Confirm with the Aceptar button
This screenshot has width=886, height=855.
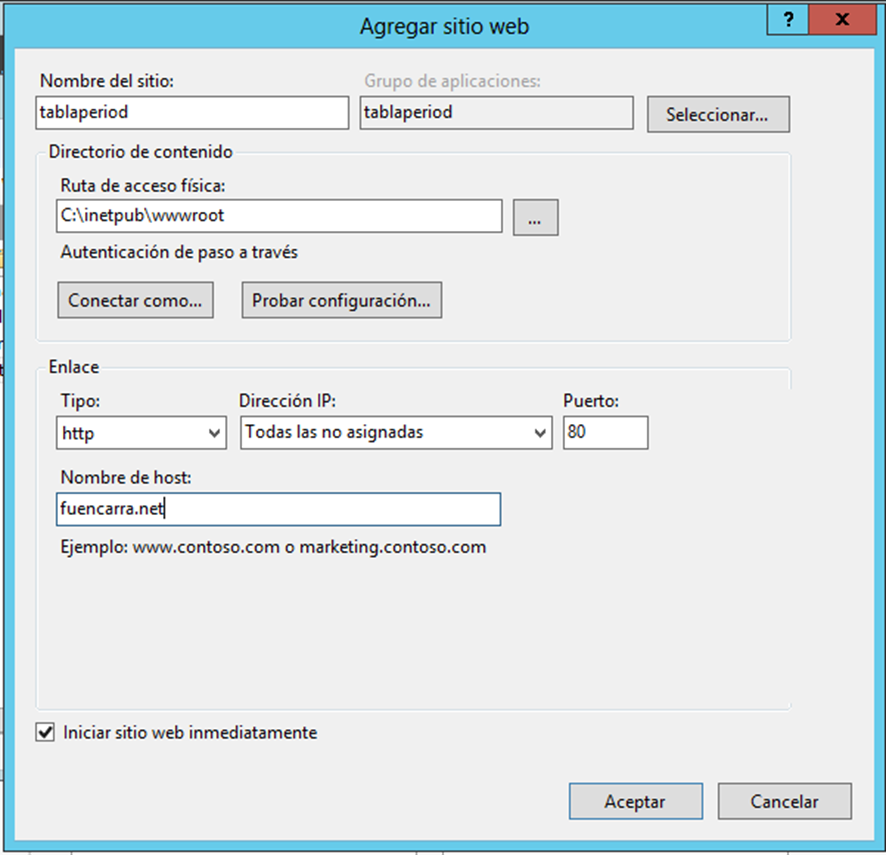point(635,801)
